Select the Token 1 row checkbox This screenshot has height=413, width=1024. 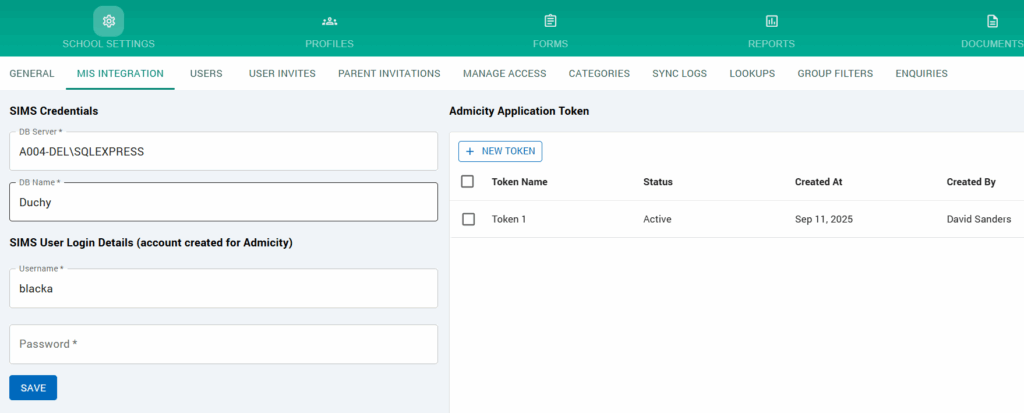468,219
